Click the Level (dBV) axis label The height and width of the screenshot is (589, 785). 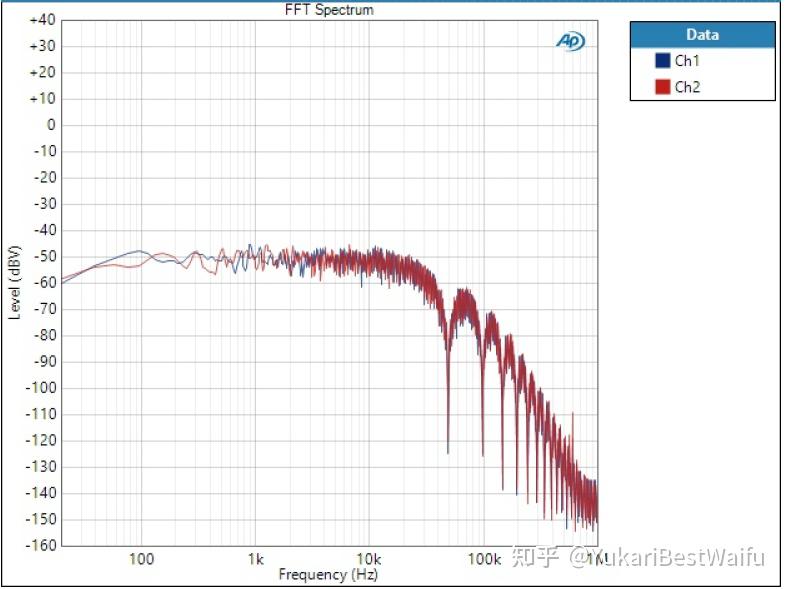pyautogui.click(x=15, y=282)
